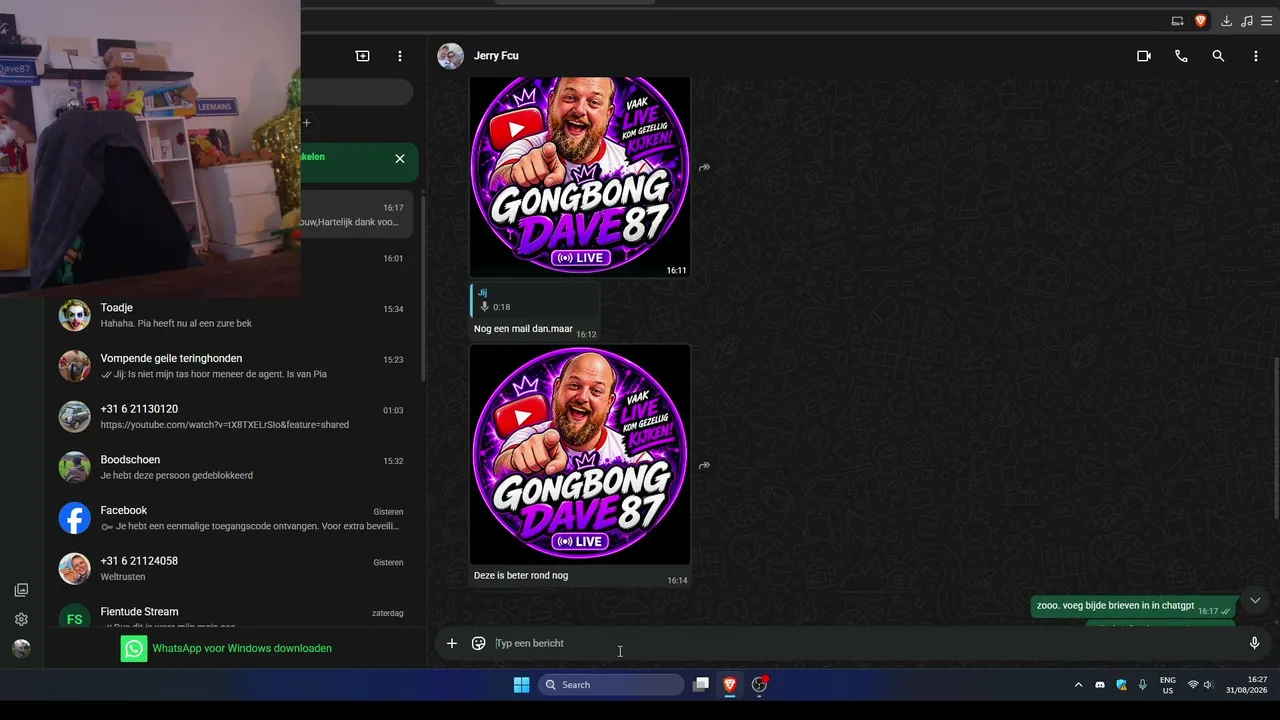Click the taskbar Search box
The height and width of the screenshot is (720, 1280).
(x=611, y=685)
